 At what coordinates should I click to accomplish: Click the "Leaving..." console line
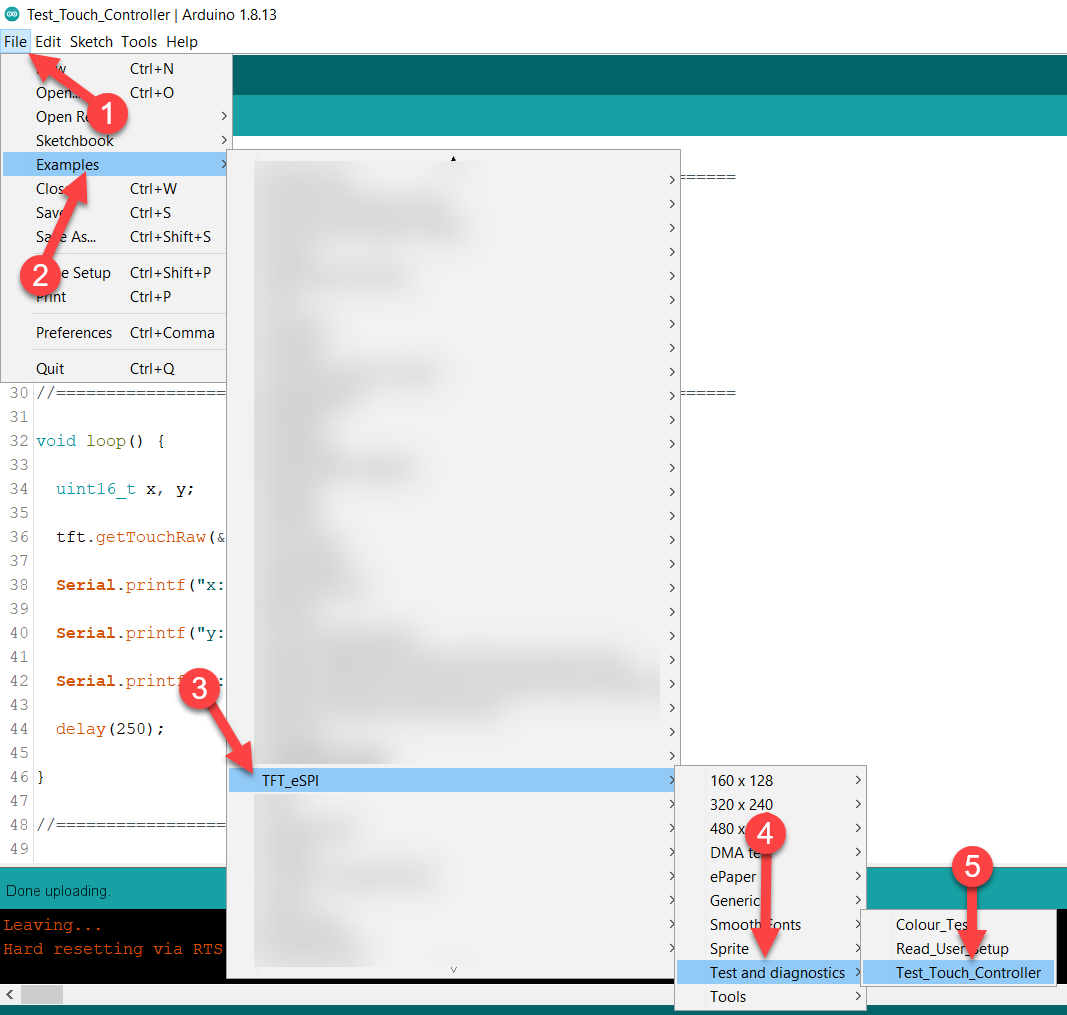[x=52, y=925]
